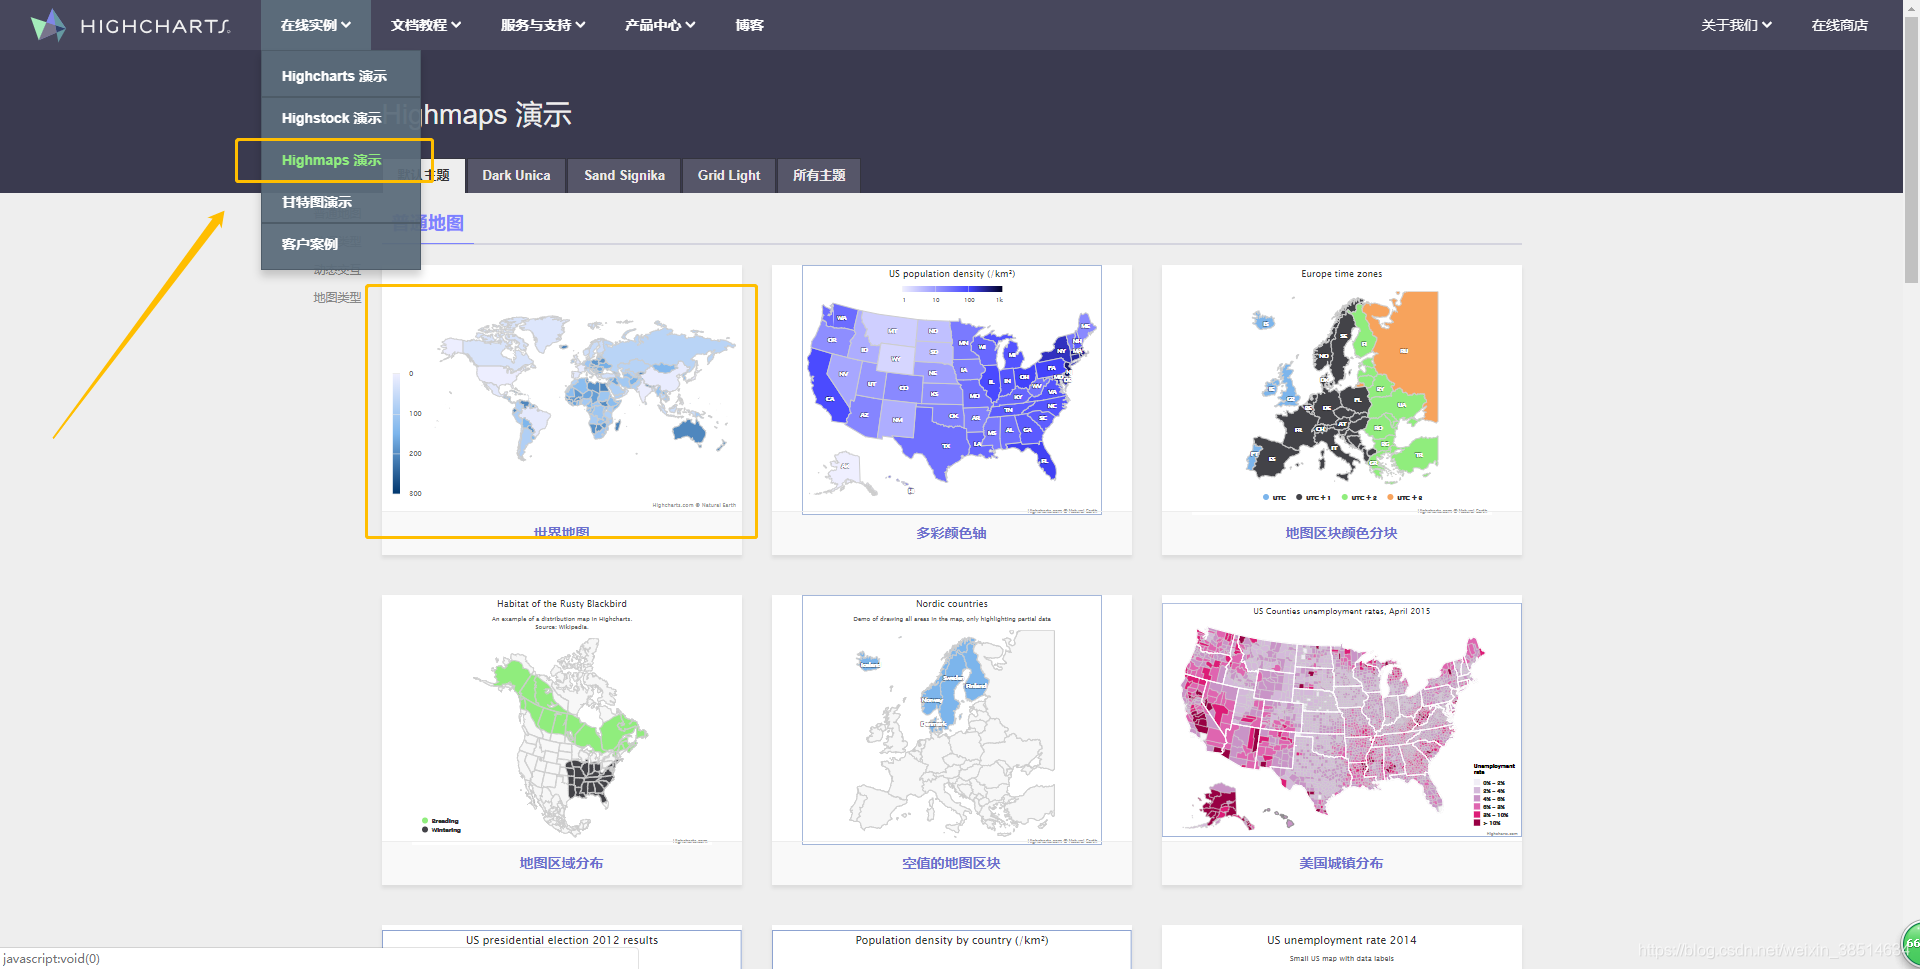Open the Nordic countries map thumbnail
1920x969 pixels.
coord(952,720)
